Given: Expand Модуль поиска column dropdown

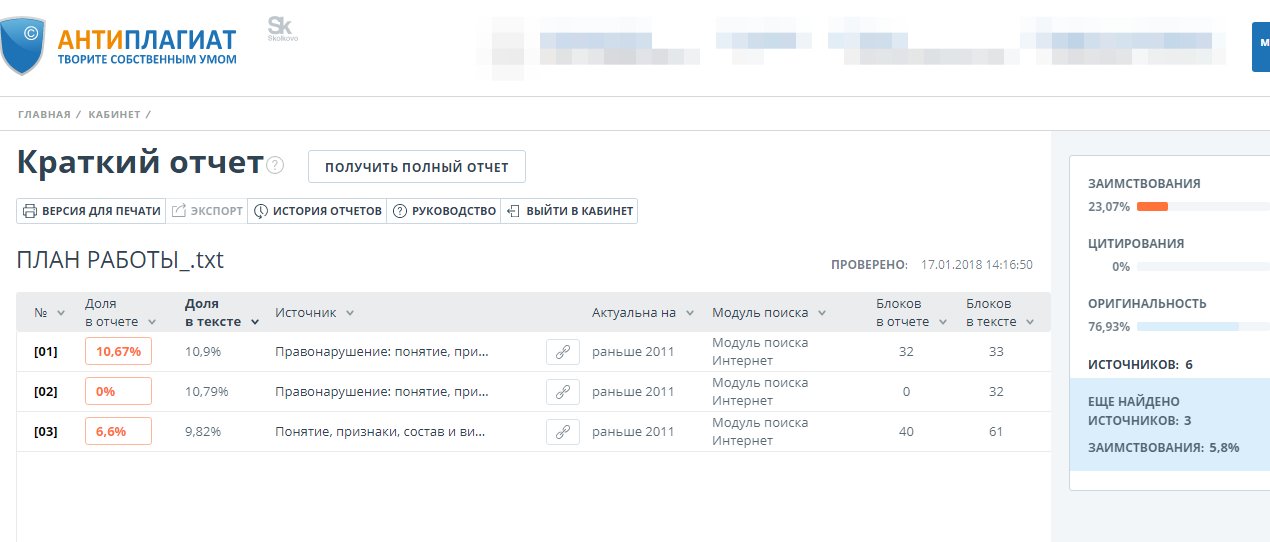Looking at the screenshot, I should point(820,313).
